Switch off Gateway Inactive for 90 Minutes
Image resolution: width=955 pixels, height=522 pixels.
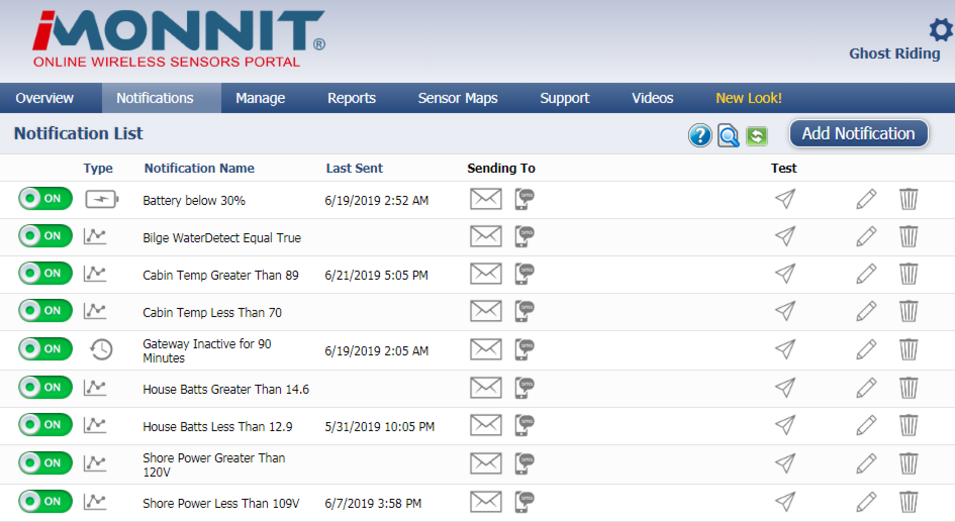45,348
